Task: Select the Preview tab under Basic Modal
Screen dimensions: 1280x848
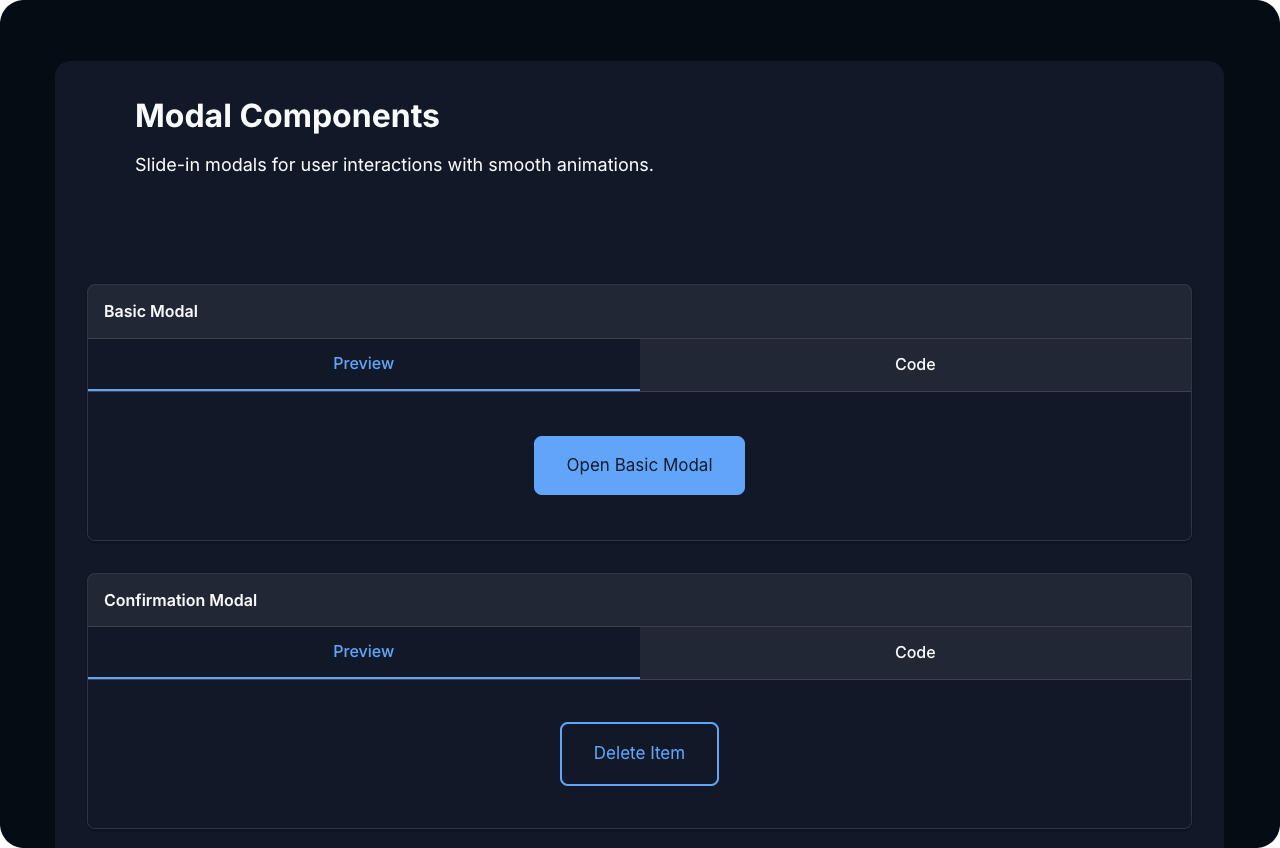Action: coord(363,364)
